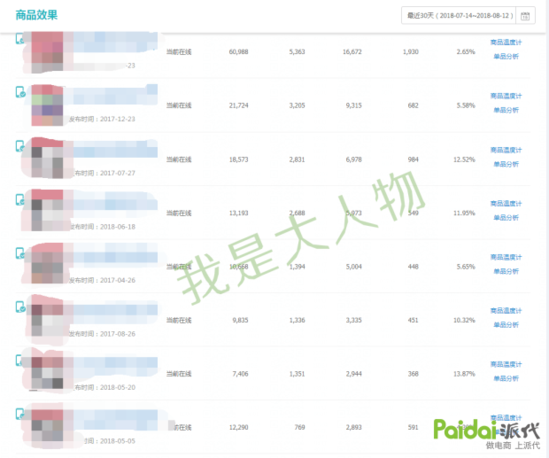Click the mobile icon in the 21,724 row

[20, 92]
